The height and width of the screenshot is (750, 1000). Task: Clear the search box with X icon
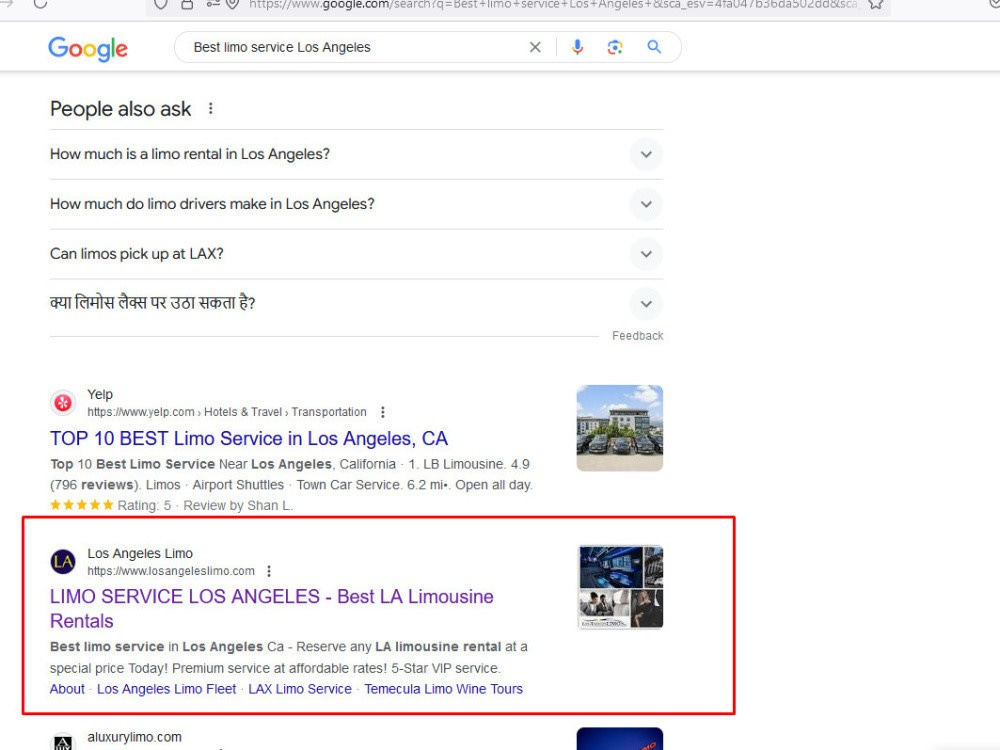[x=535, y=47]
